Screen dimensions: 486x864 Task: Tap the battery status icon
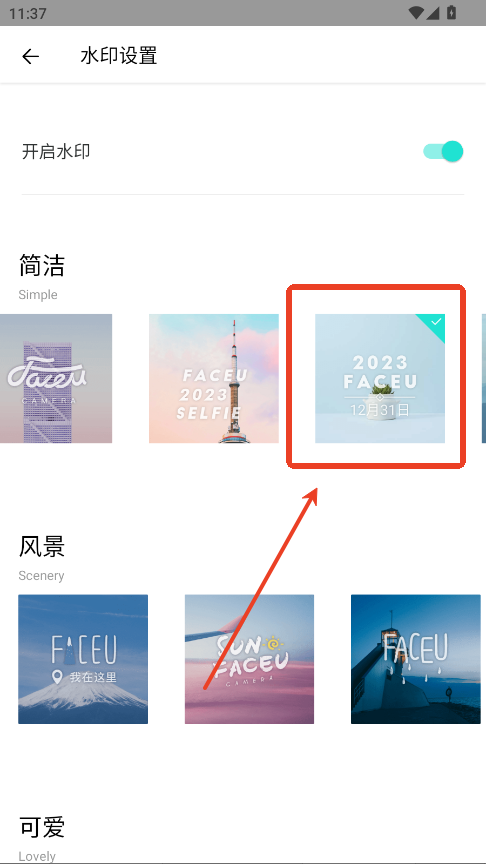point(451,12)
